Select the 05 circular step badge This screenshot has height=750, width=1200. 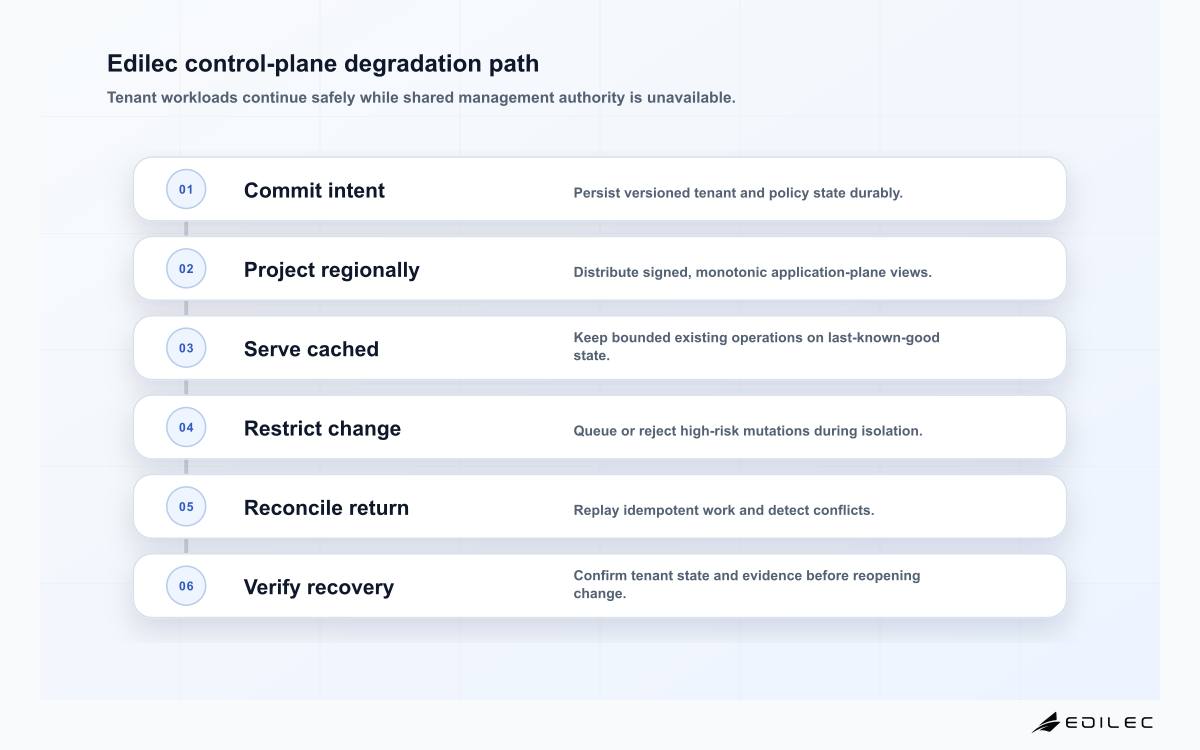point(186,506)
